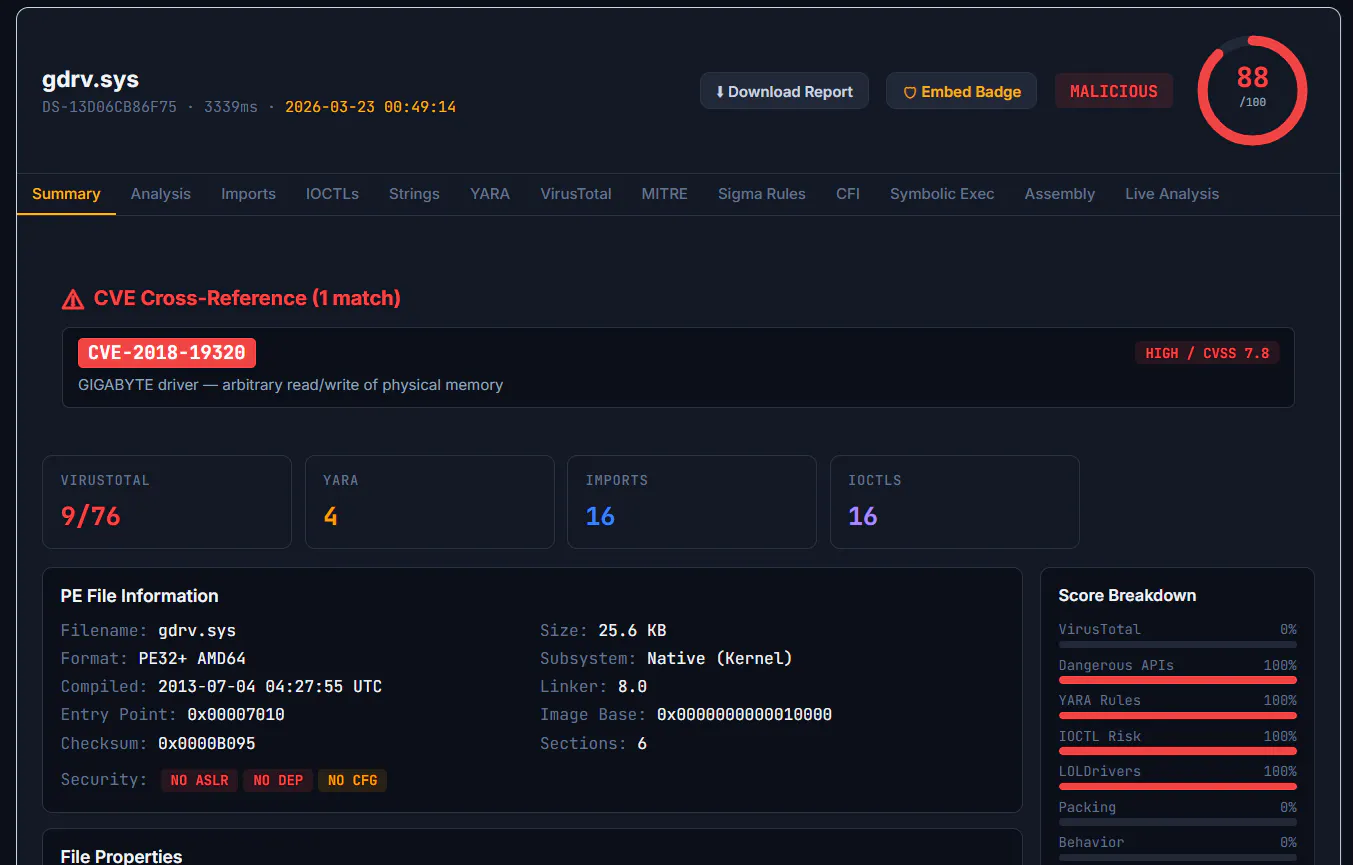This screenshot has height=865, width=1353.
Task: Open the Imports tab
Action: (248, 194)
